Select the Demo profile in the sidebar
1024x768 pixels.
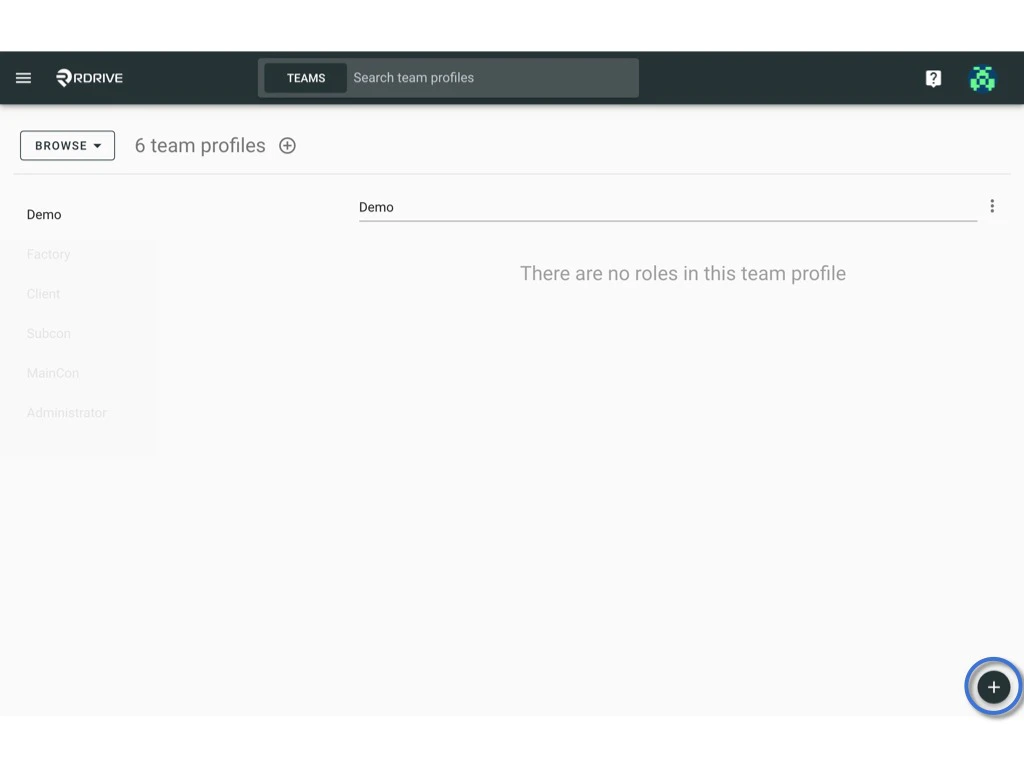coord(43,214)
